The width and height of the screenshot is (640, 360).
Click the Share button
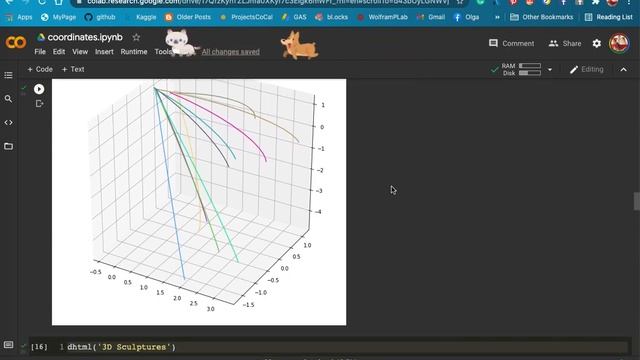pyautogui.click(x=565, y=43)
